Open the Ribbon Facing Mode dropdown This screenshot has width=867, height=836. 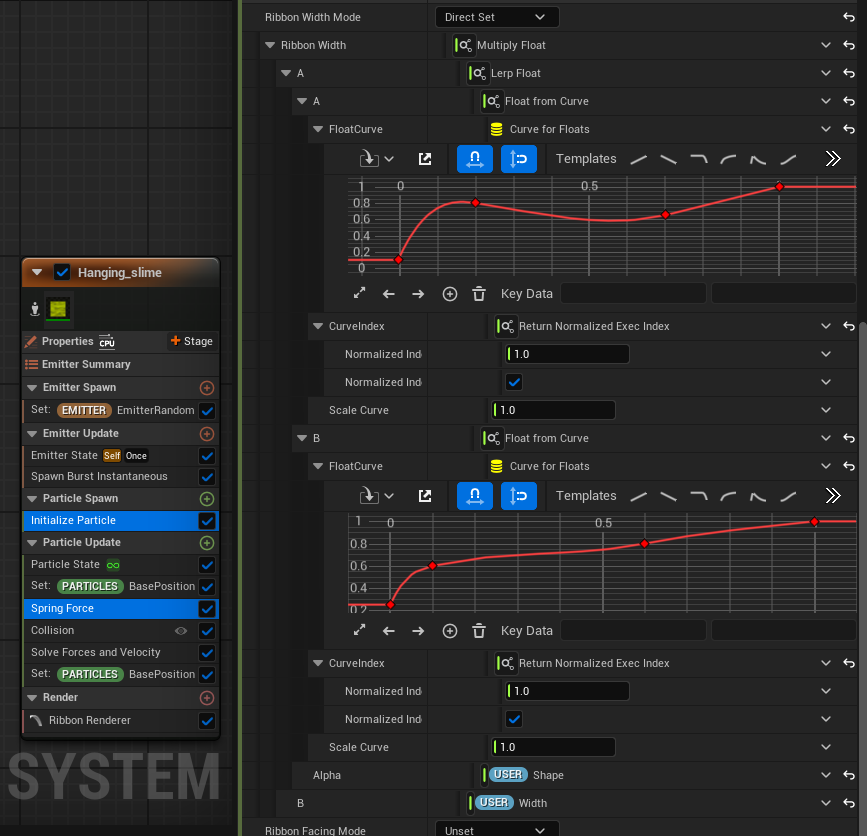click(497, 830)
